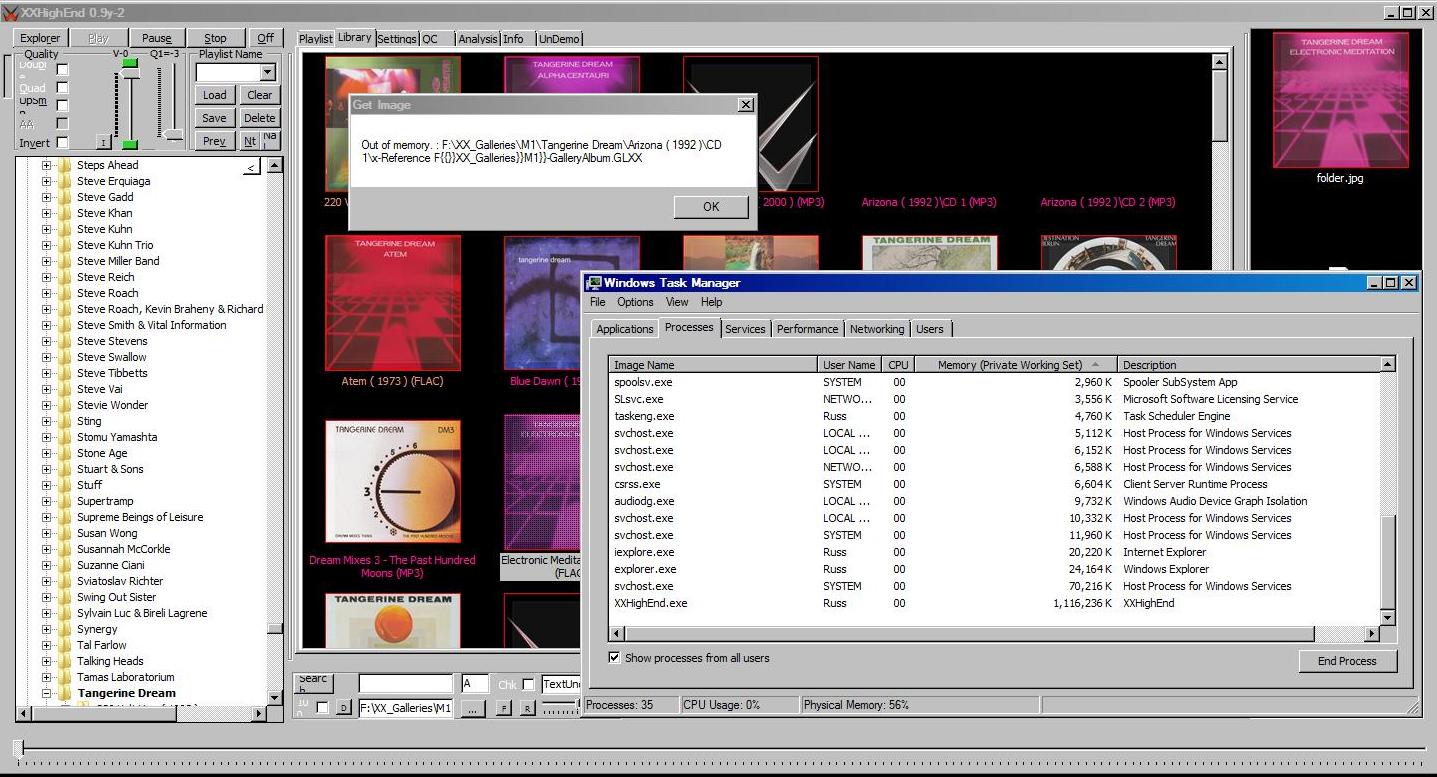
Task: Sort by Memory (Private Working Set) column
Action: [x=1015, y=365]
